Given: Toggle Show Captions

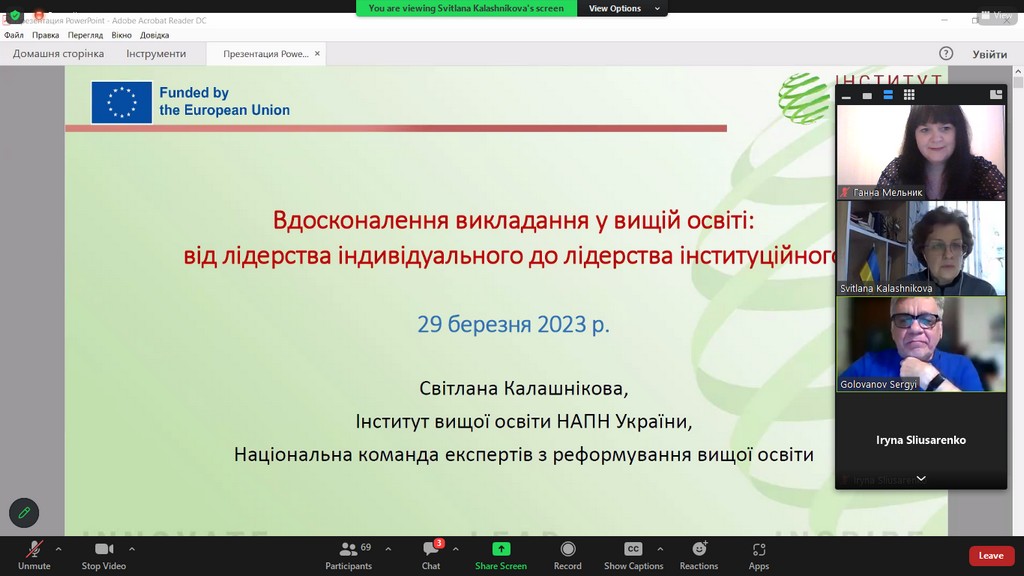Looking at the screenshot, I should coord(633,555).
